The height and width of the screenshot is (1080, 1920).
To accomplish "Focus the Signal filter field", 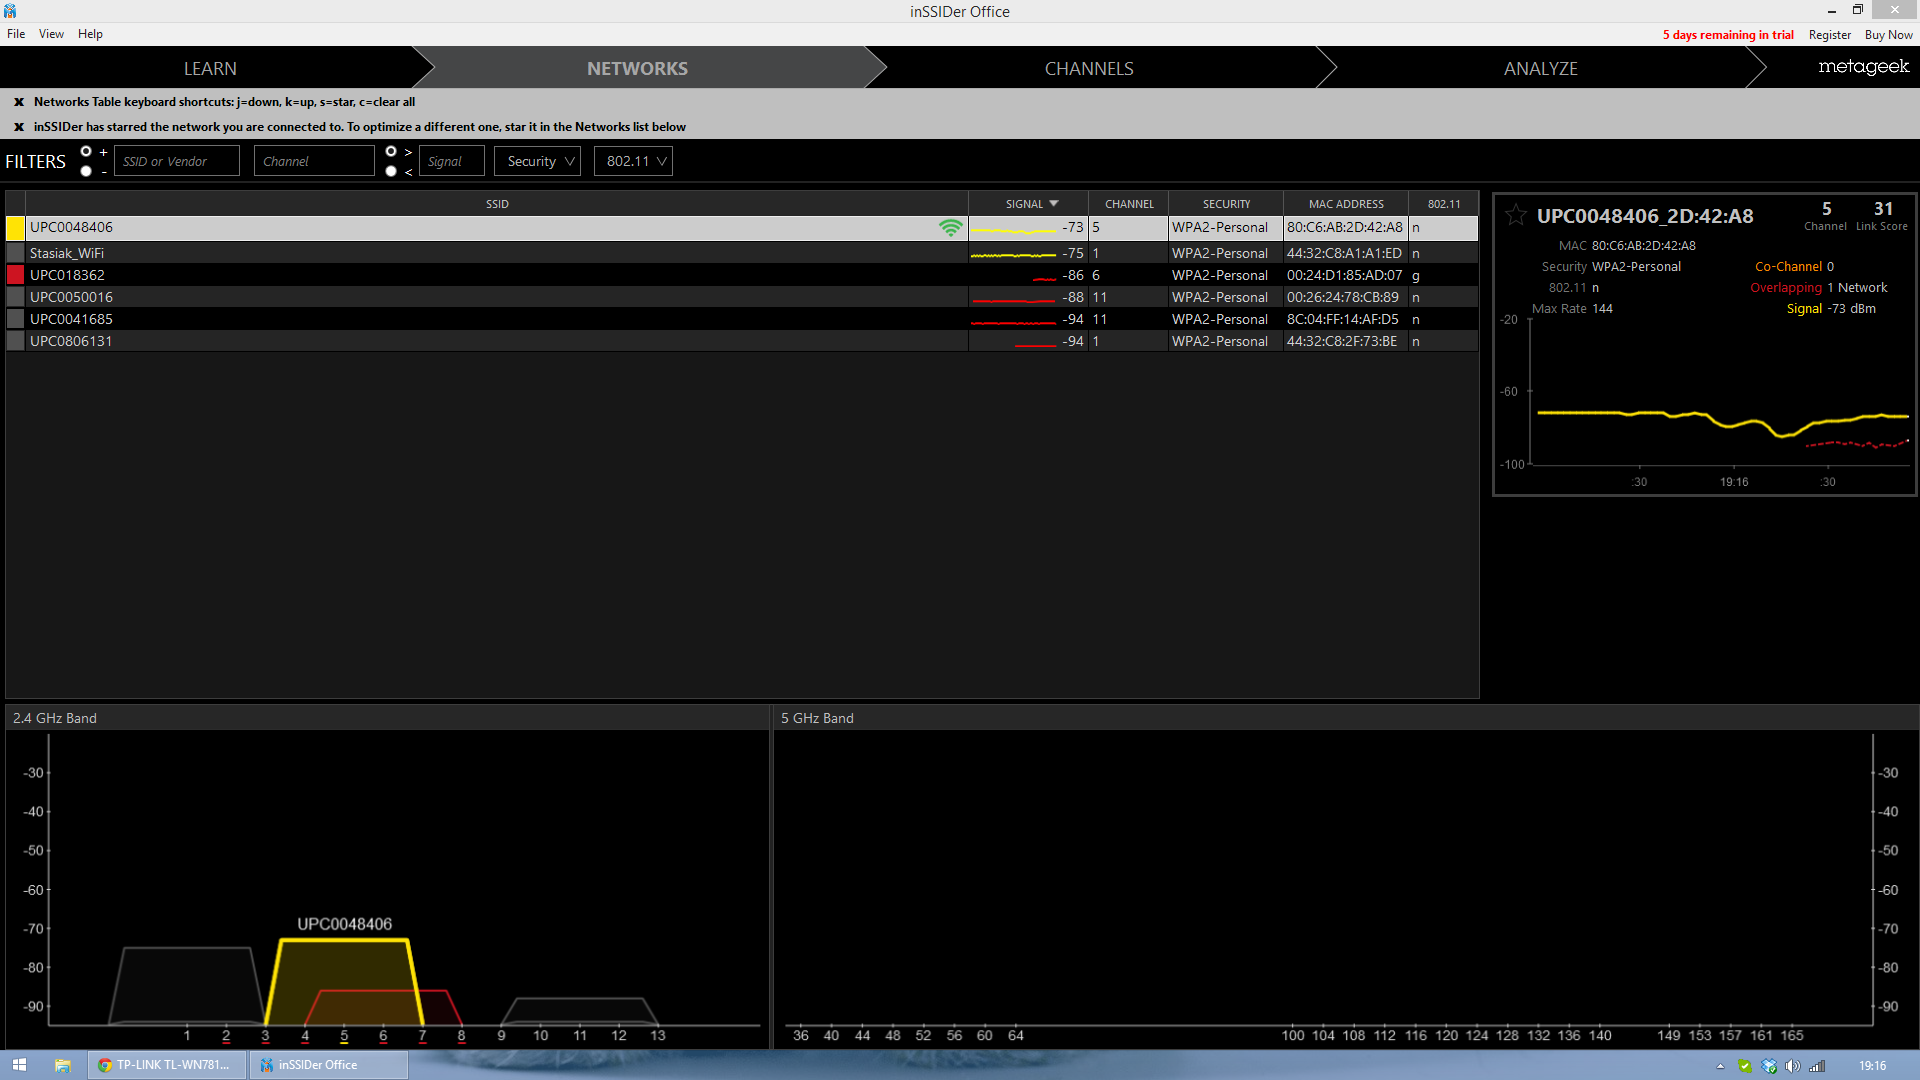I will 451,161.
